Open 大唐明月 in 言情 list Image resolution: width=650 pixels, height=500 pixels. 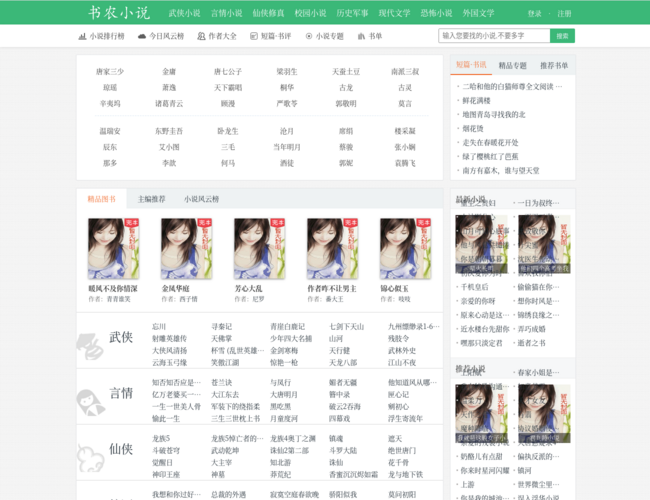click(x=284, y=395)
